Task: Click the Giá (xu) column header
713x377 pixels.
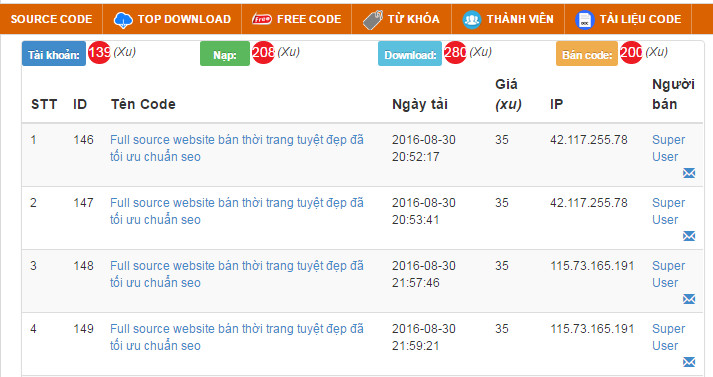Action: tap(508, 94)
